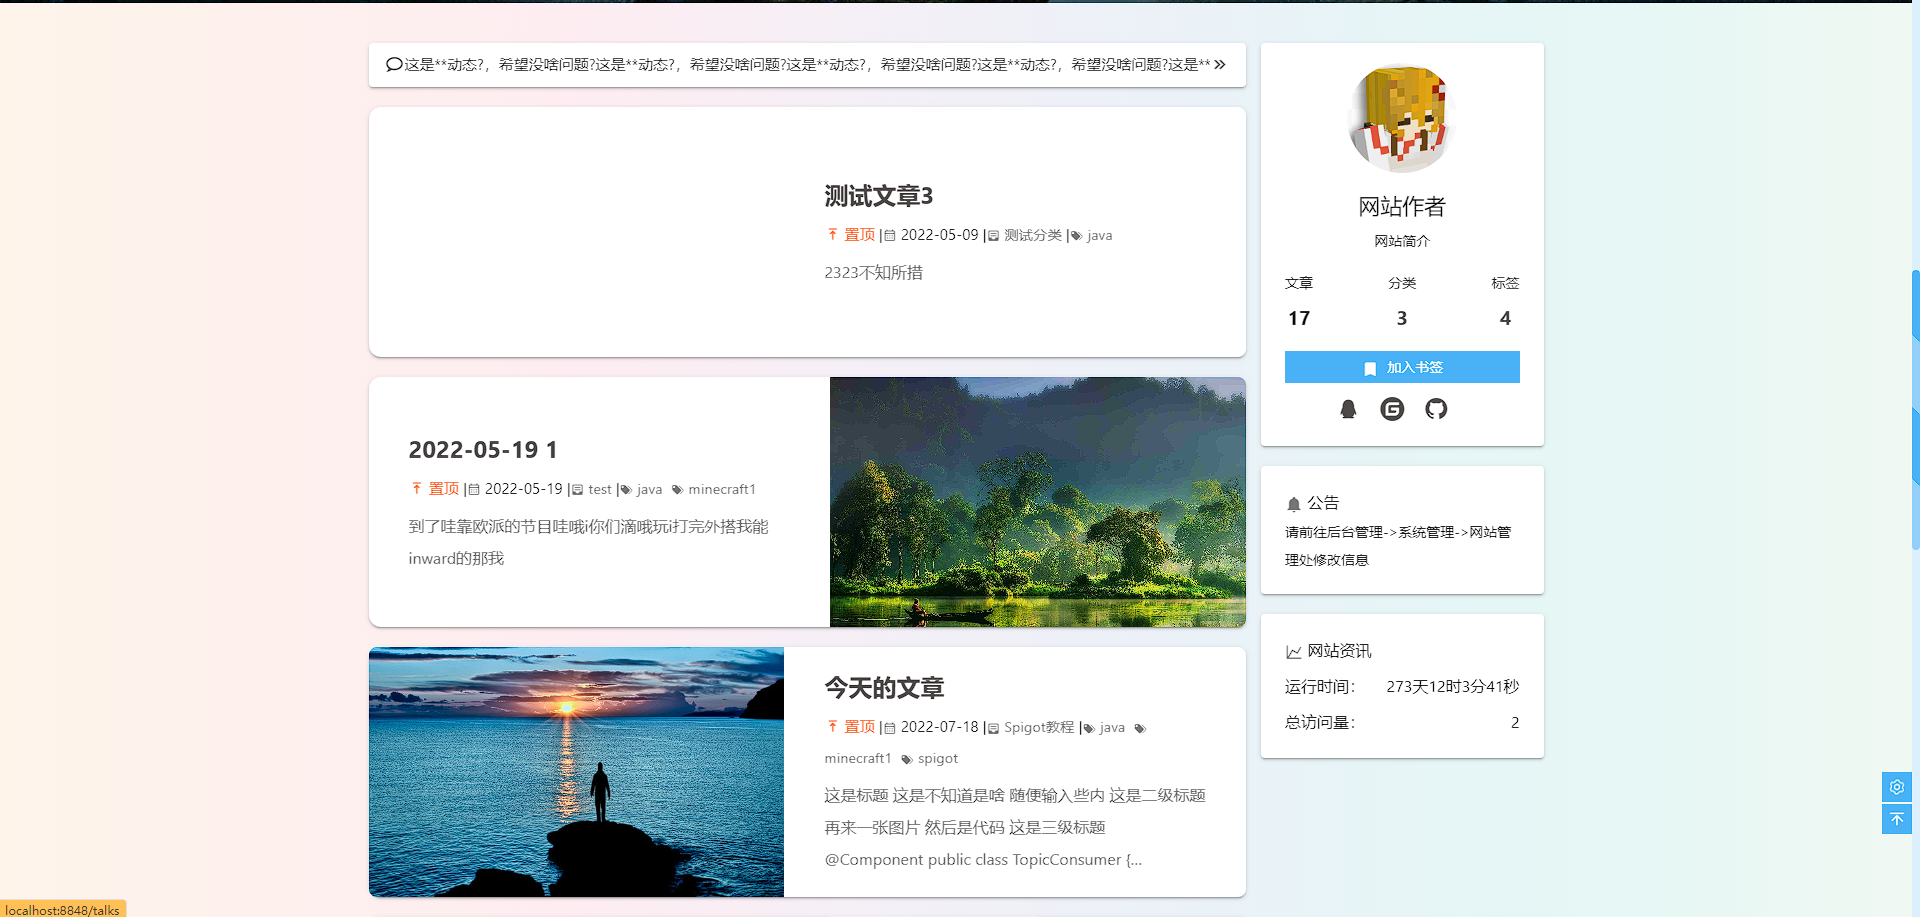Expand talks with the double chevron arrow
This screenshot has width=1920, height=917.
point(1220,65)
